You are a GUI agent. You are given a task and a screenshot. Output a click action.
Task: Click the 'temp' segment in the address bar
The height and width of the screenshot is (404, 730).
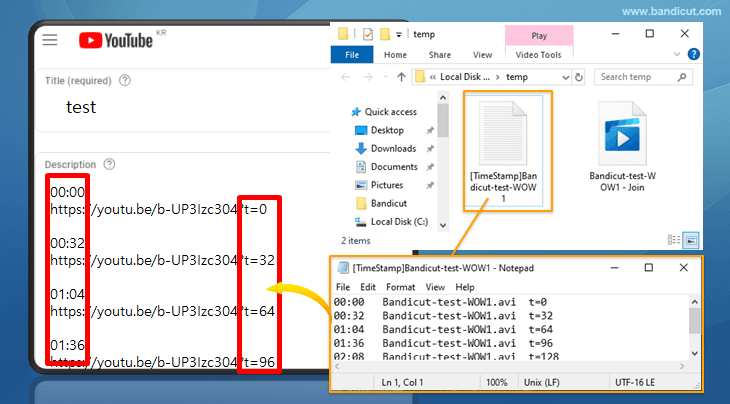(517, 77)
